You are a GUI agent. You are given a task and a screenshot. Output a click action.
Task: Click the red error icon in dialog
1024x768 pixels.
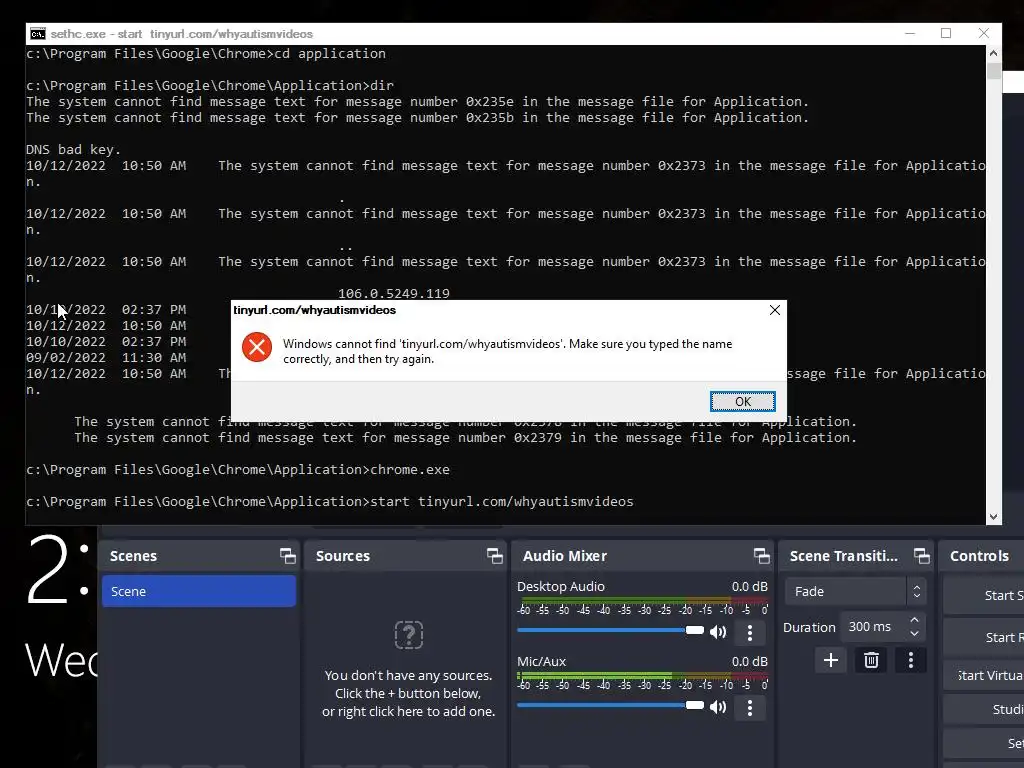[x=257, y=347]
